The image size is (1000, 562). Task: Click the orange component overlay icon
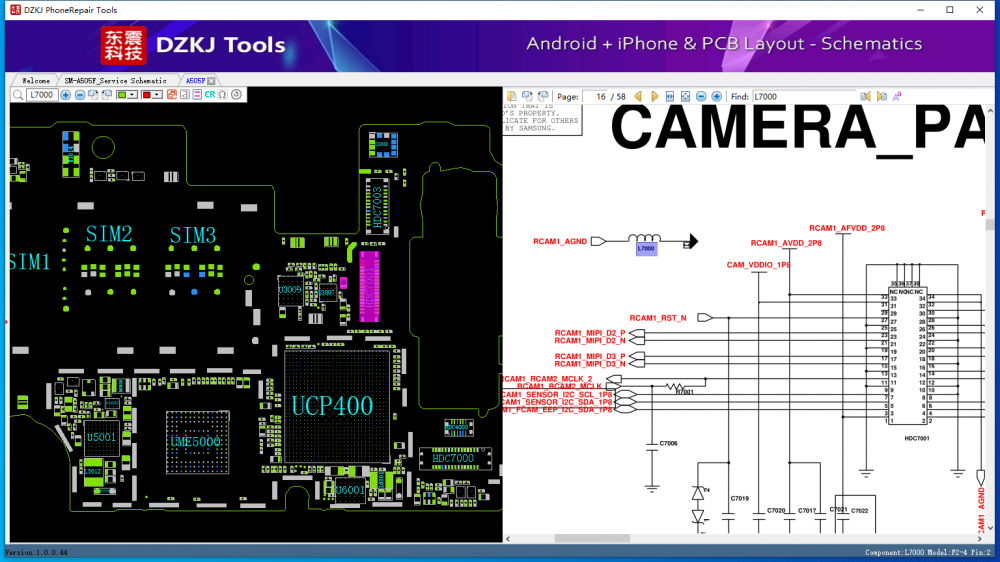pos(172,95)
